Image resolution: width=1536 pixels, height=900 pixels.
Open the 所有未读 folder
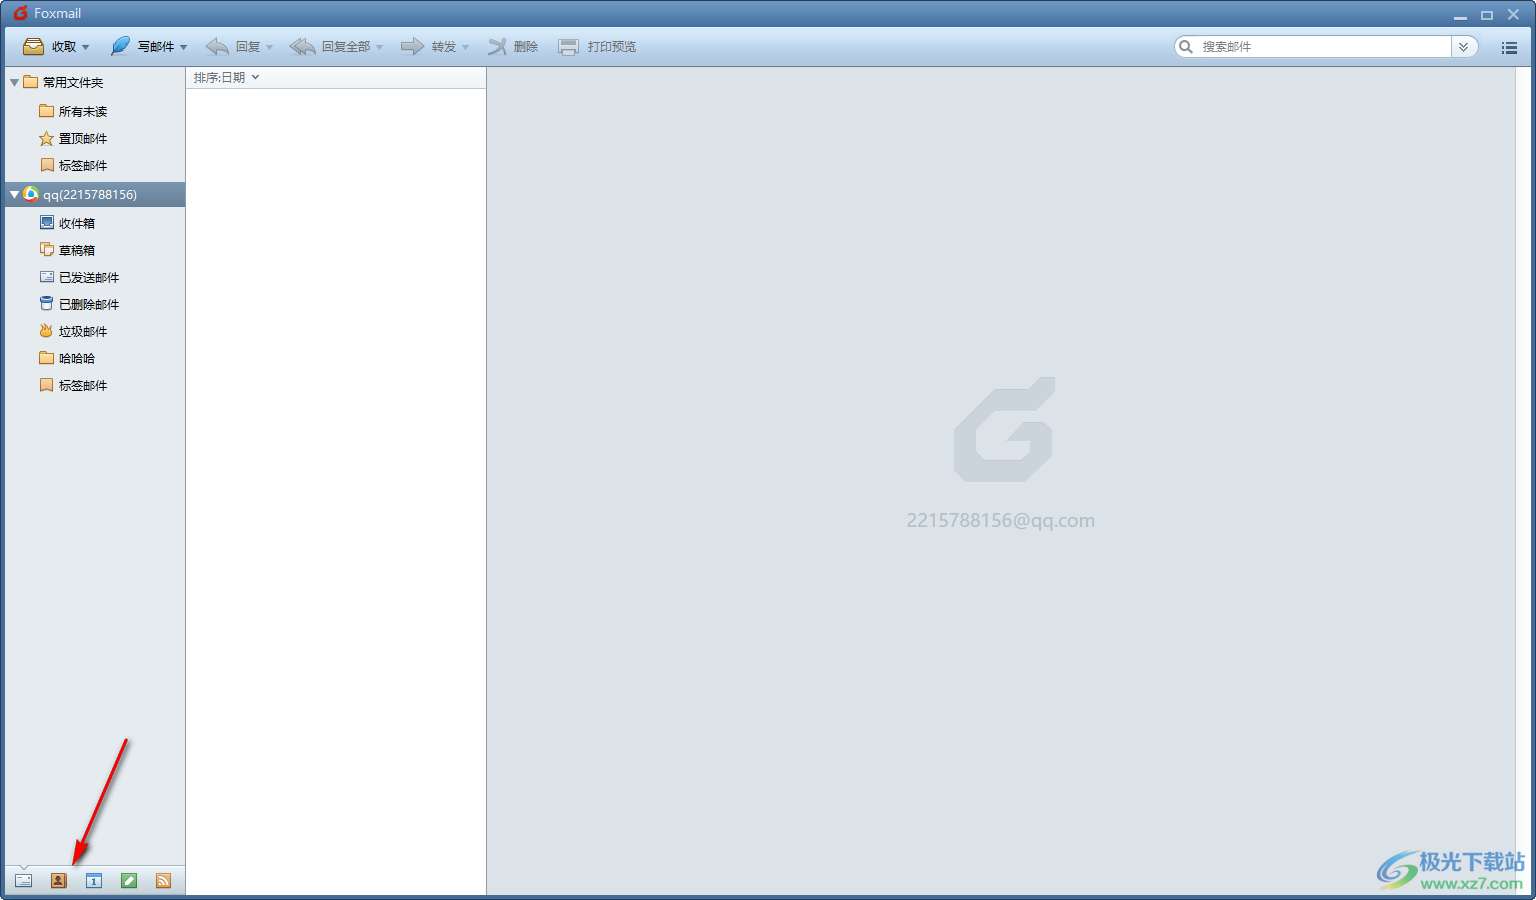pos(73,111)
